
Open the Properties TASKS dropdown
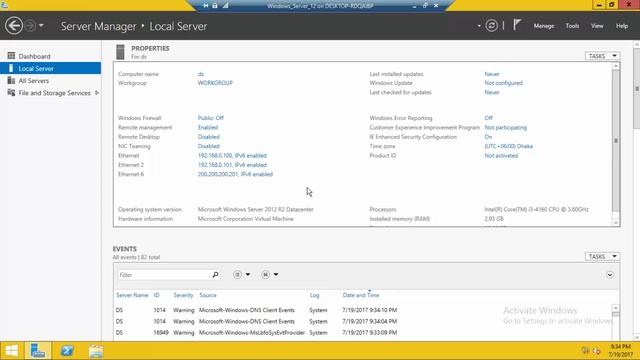click(x=602, y=56)
